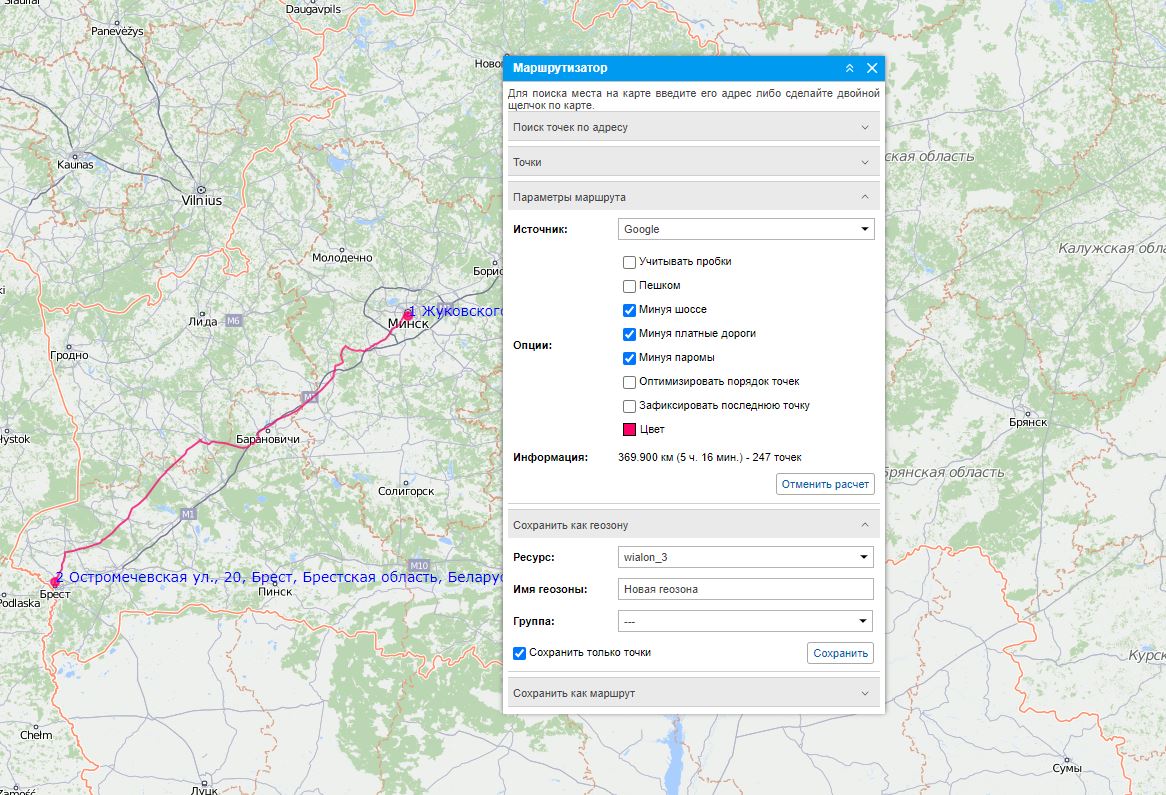
Task: Click route end marker at Брест
Action: coord(55,582)
